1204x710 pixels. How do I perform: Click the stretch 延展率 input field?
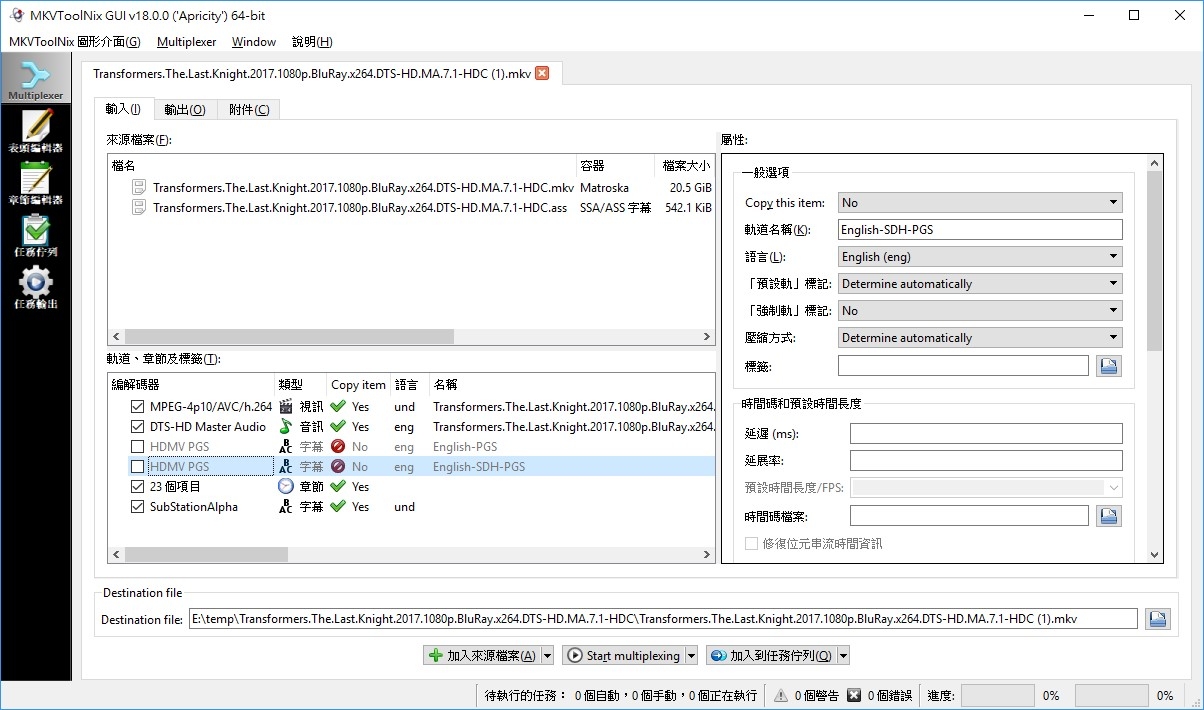click(986, 461)
